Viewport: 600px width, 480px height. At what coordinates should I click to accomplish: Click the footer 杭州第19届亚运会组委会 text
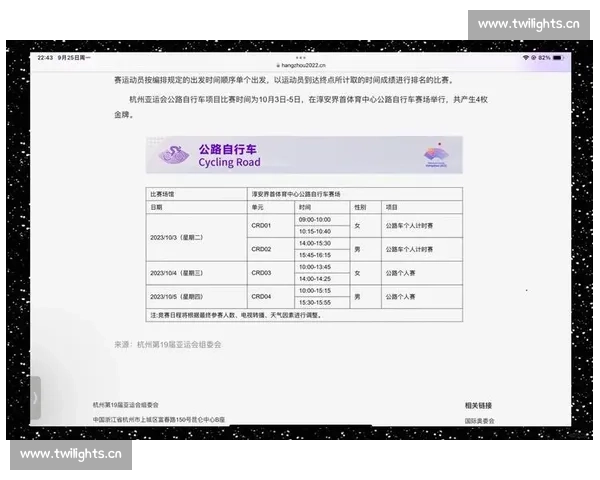pos(126,405)
